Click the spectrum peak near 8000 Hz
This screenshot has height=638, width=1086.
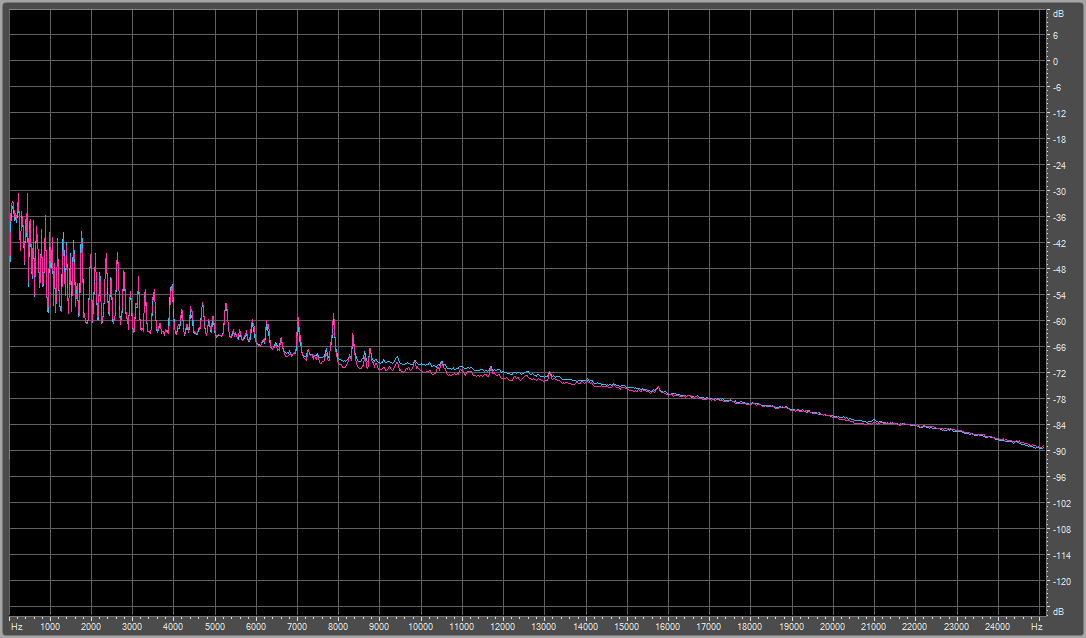point(333,315)
